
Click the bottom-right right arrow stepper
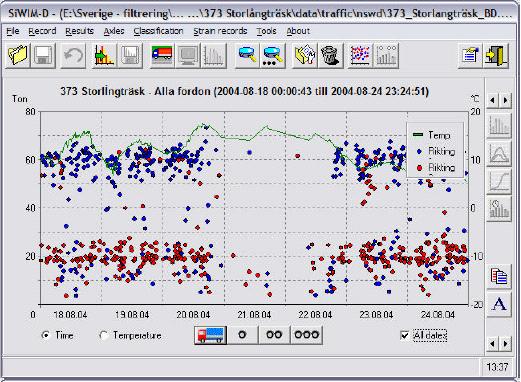(505, 343)
